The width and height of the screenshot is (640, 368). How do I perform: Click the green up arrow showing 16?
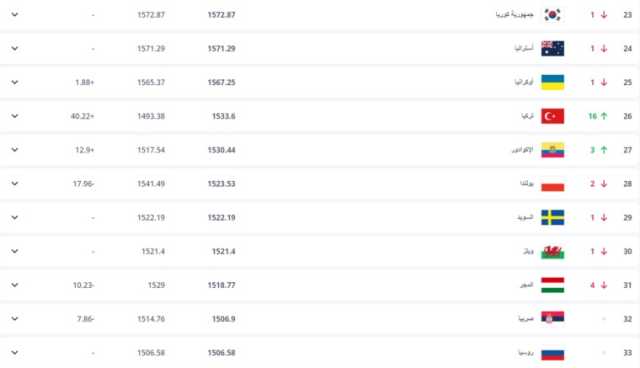pyautogui.click(x=604, y=116)
